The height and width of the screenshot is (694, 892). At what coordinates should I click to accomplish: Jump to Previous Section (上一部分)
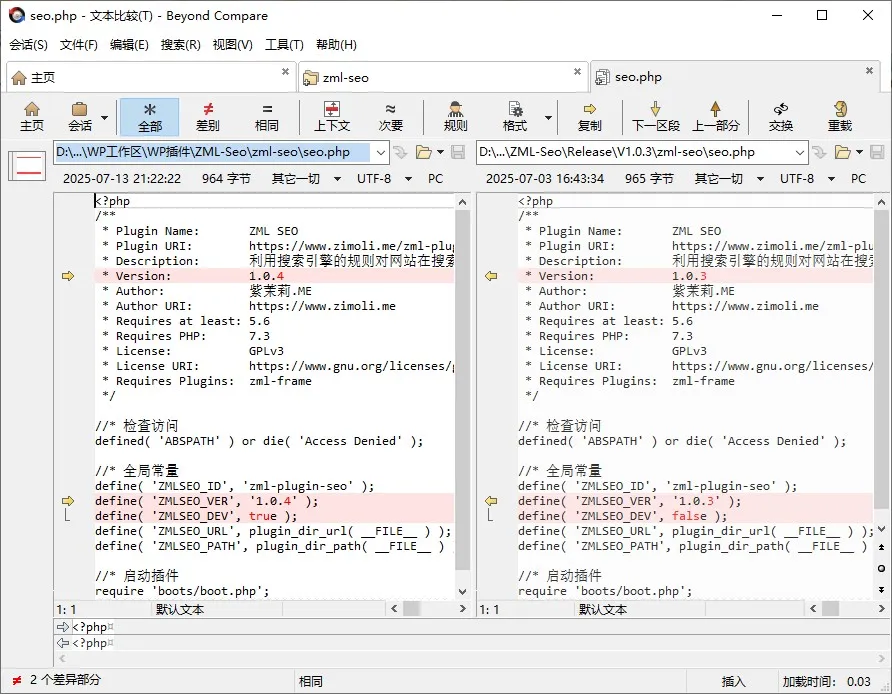pos(716,117)
